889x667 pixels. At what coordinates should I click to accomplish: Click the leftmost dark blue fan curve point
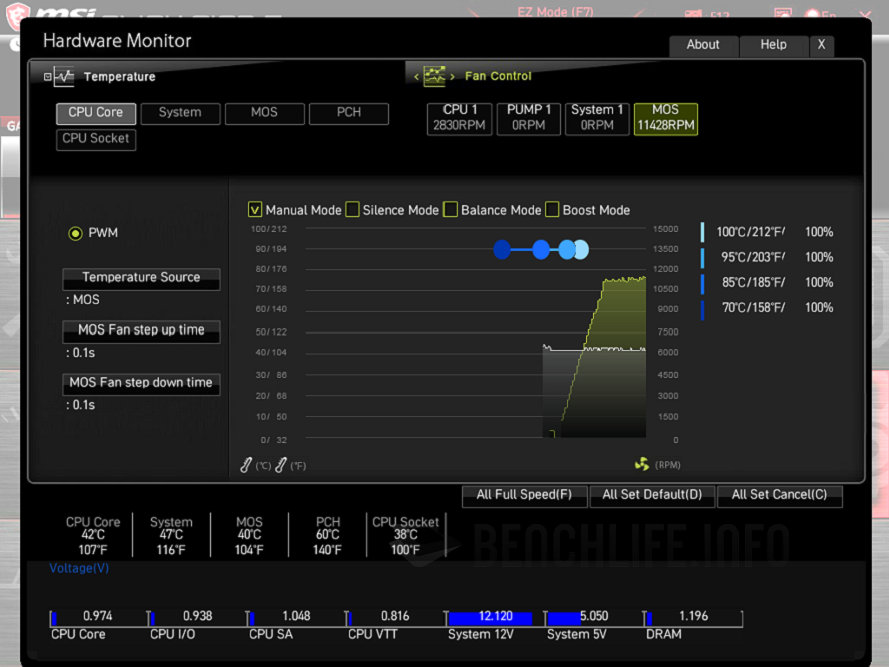502,250
